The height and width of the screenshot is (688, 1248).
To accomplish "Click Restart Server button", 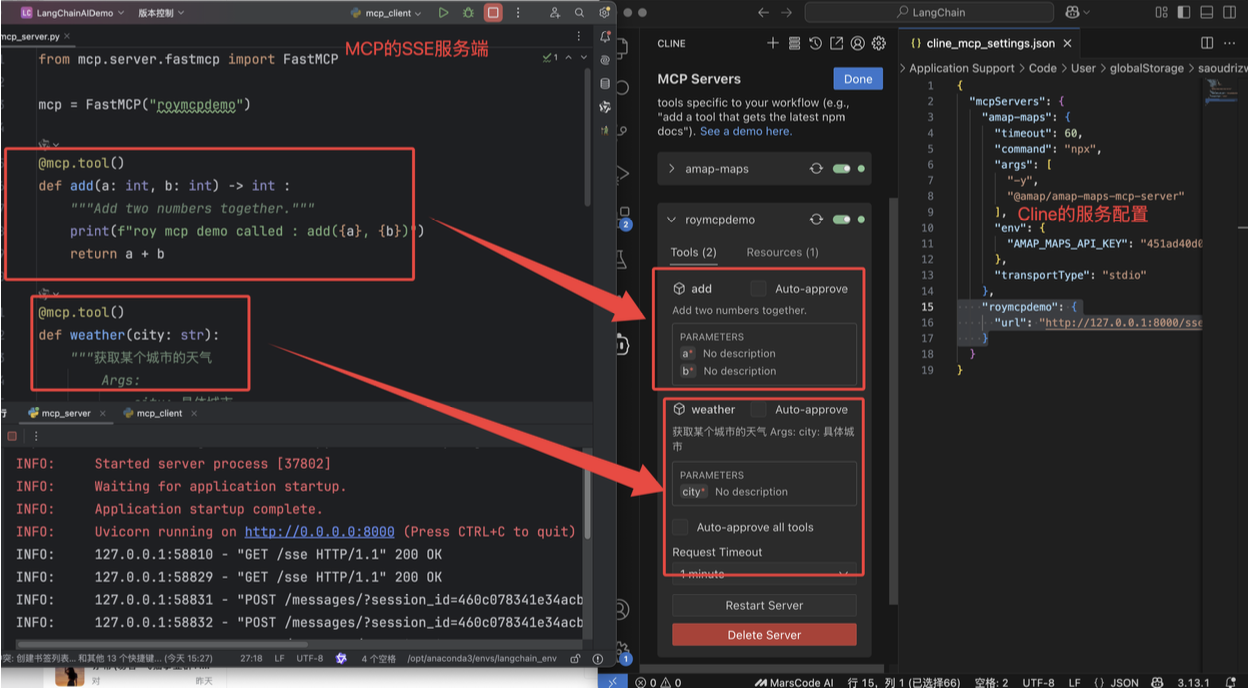I will [764, 605].
